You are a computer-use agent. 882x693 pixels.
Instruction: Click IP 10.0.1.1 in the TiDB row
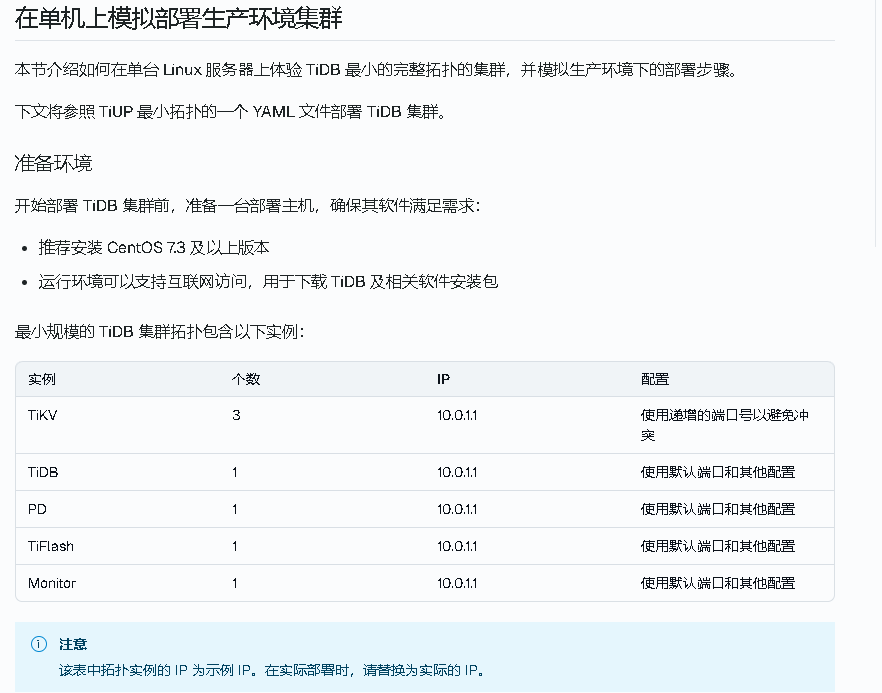click(457, 472)
